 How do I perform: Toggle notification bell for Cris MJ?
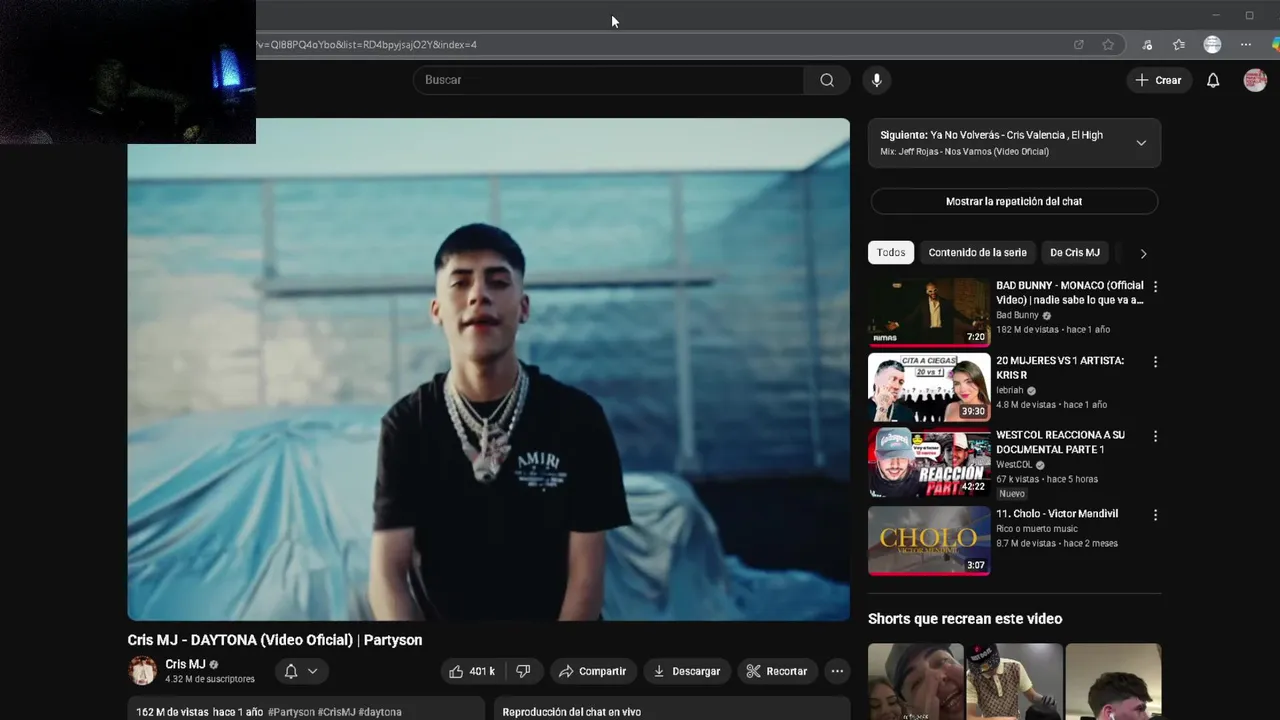coord(291,671)
